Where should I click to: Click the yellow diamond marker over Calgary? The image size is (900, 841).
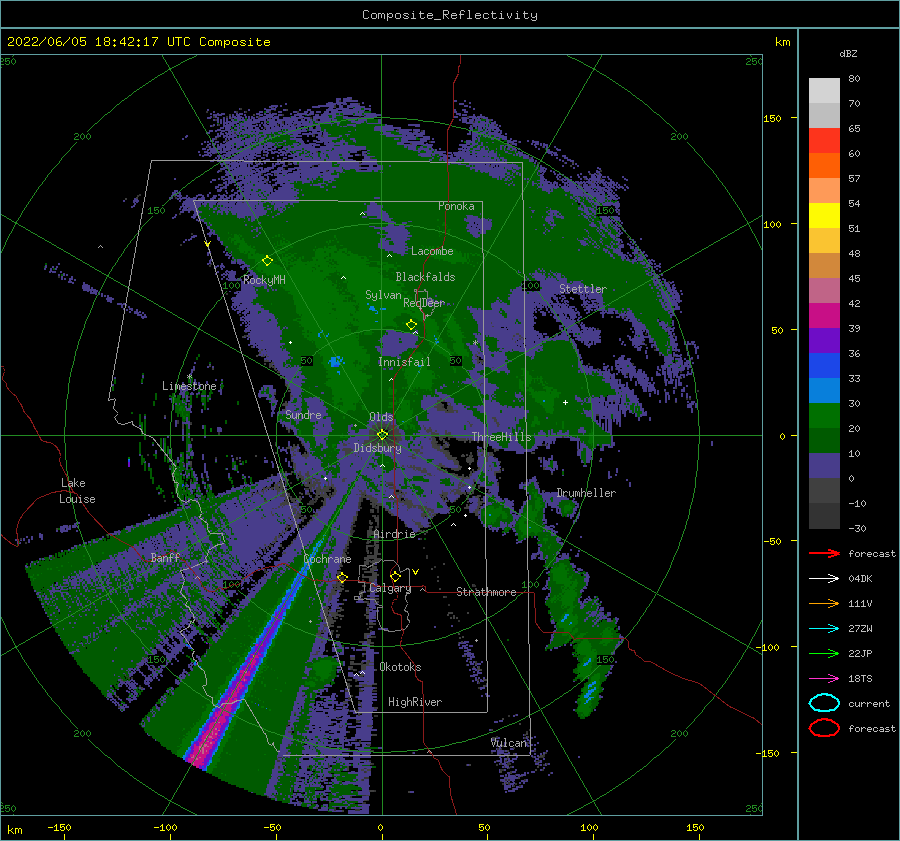[395, 576]
